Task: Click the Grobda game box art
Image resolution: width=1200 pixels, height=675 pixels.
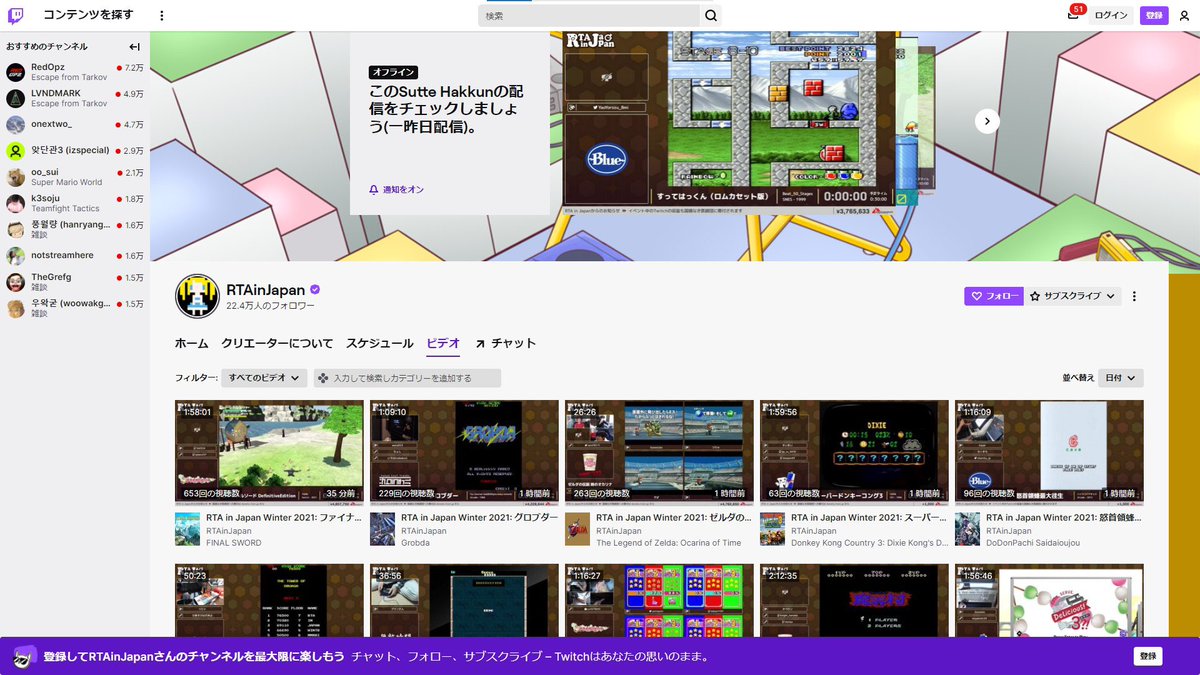Action: 382,529
